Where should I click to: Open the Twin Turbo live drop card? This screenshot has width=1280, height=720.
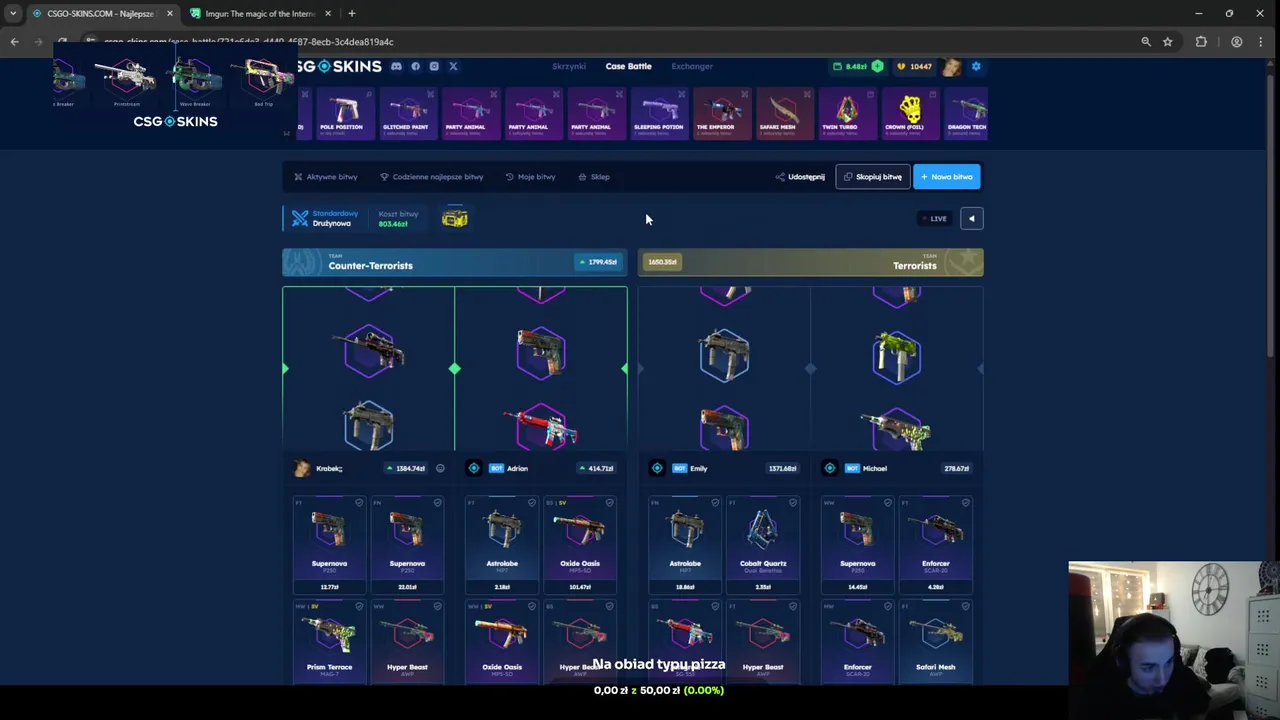847,112
